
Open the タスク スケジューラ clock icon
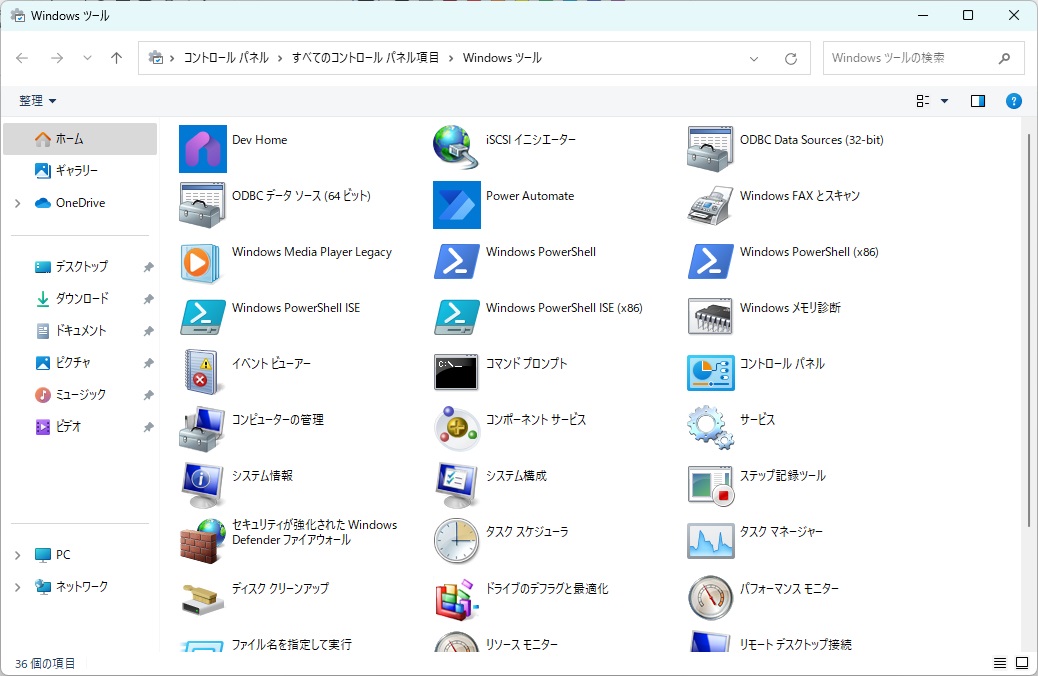[x=456, y=541]
